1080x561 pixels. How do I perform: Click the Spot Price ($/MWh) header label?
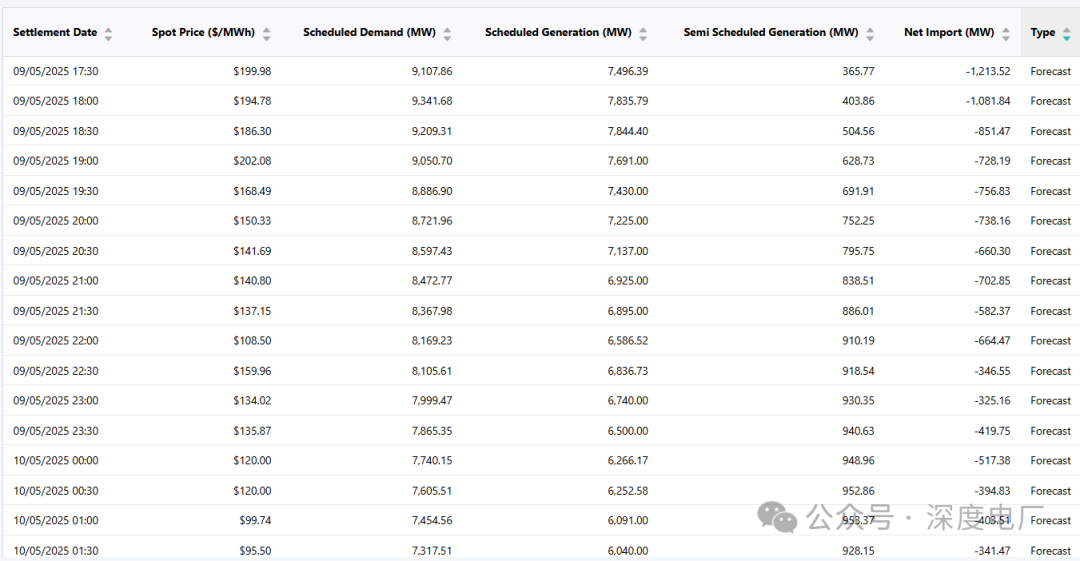click(204, 33)
